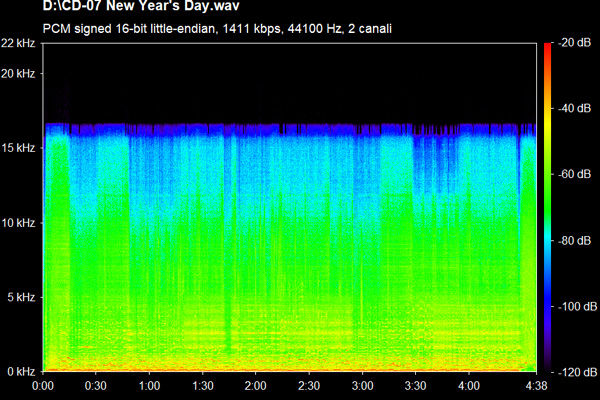The height and width of the screenshot is (400, 600).
Task: Click the '20 kHz' frequency axis label
Action: 18,73
